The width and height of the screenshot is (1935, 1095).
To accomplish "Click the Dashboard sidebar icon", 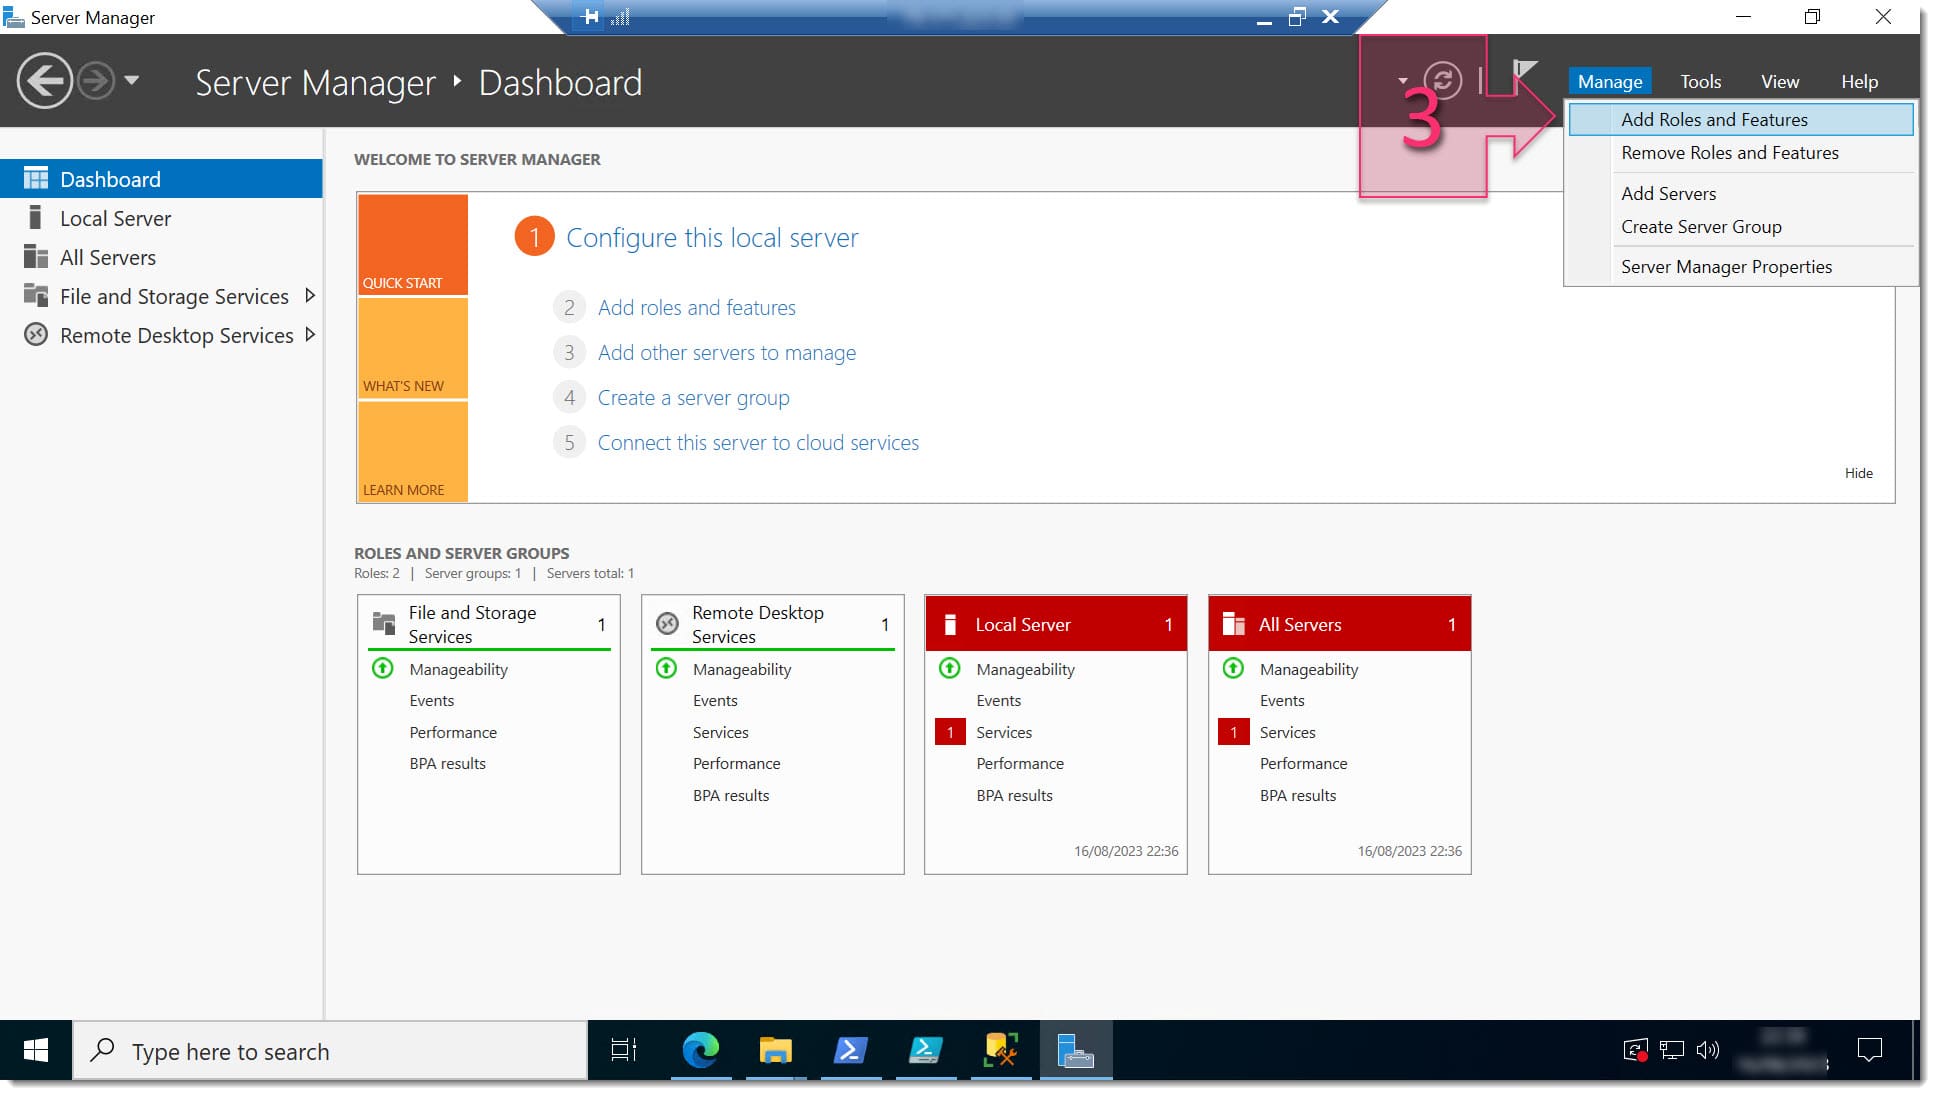I will click(x=36, y=178).
